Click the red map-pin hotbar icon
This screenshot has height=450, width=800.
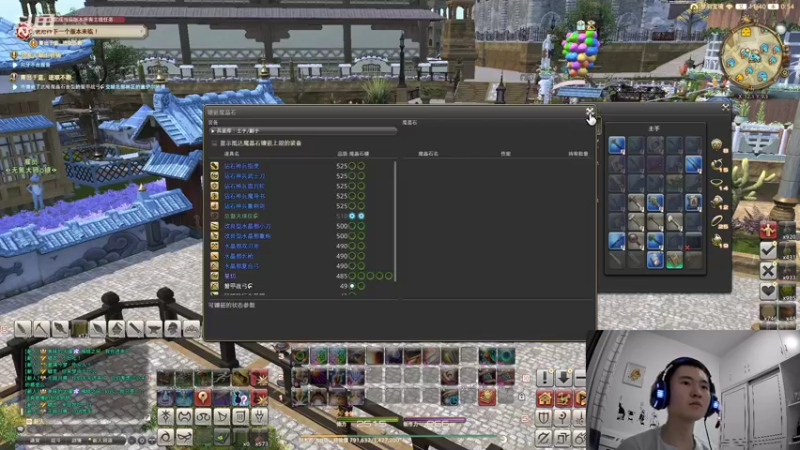[203, 397]
